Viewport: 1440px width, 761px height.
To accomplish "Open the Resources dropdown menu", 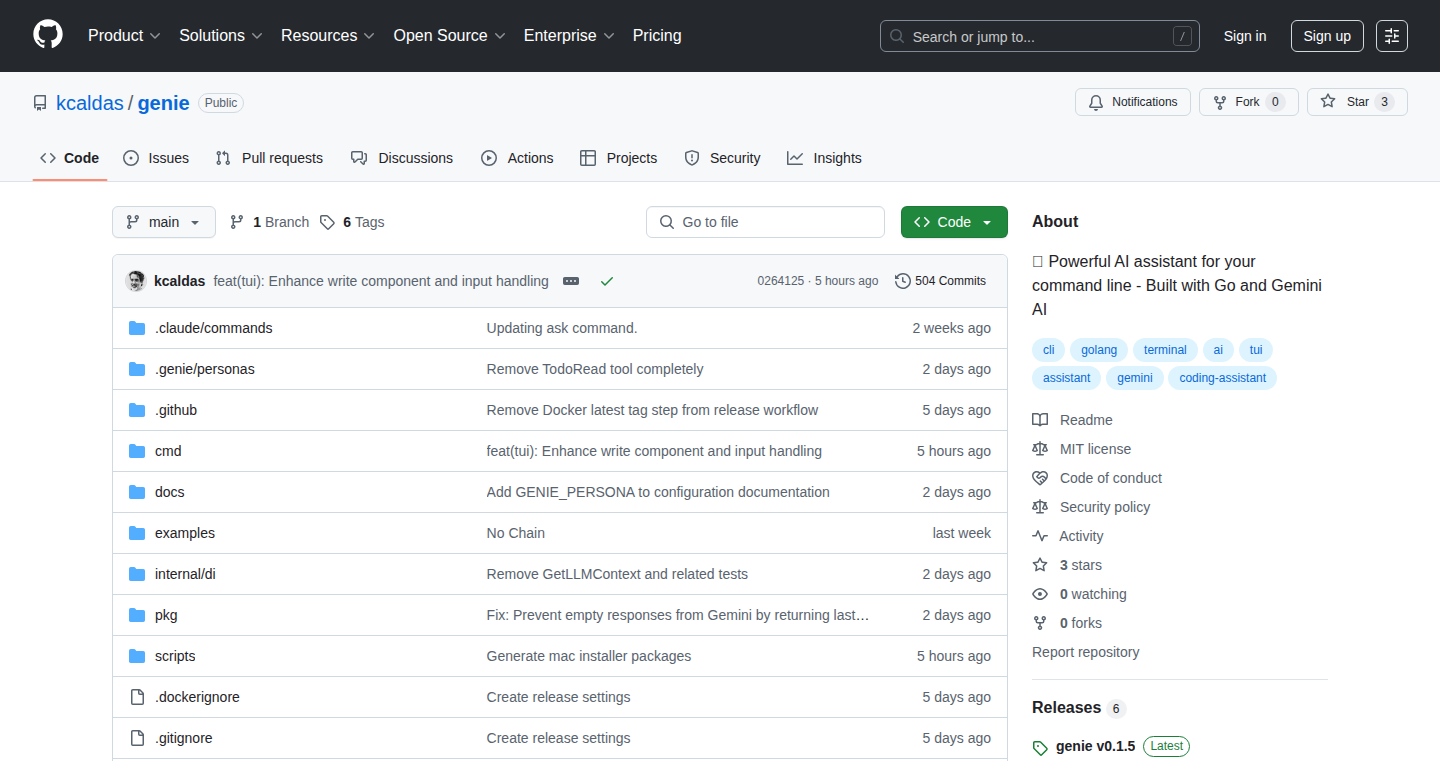I will pyautogui.click(x=328, y=36).
